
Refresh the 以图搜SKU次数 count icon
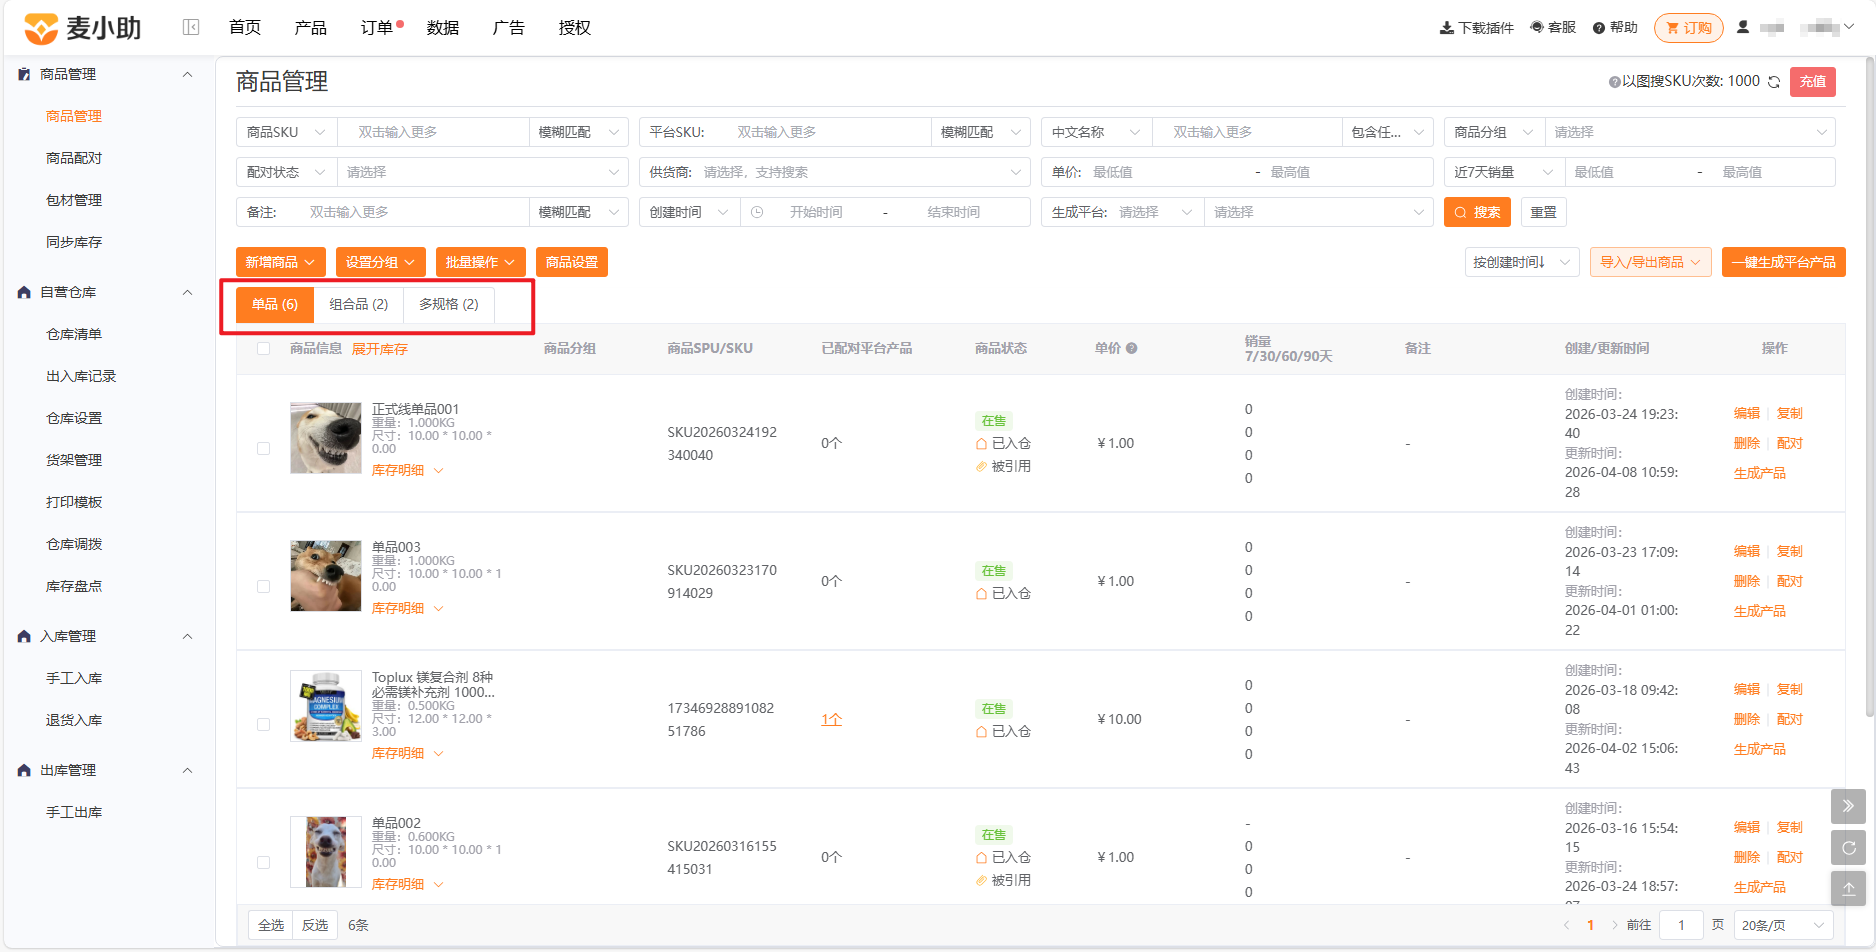(1774, 82)
